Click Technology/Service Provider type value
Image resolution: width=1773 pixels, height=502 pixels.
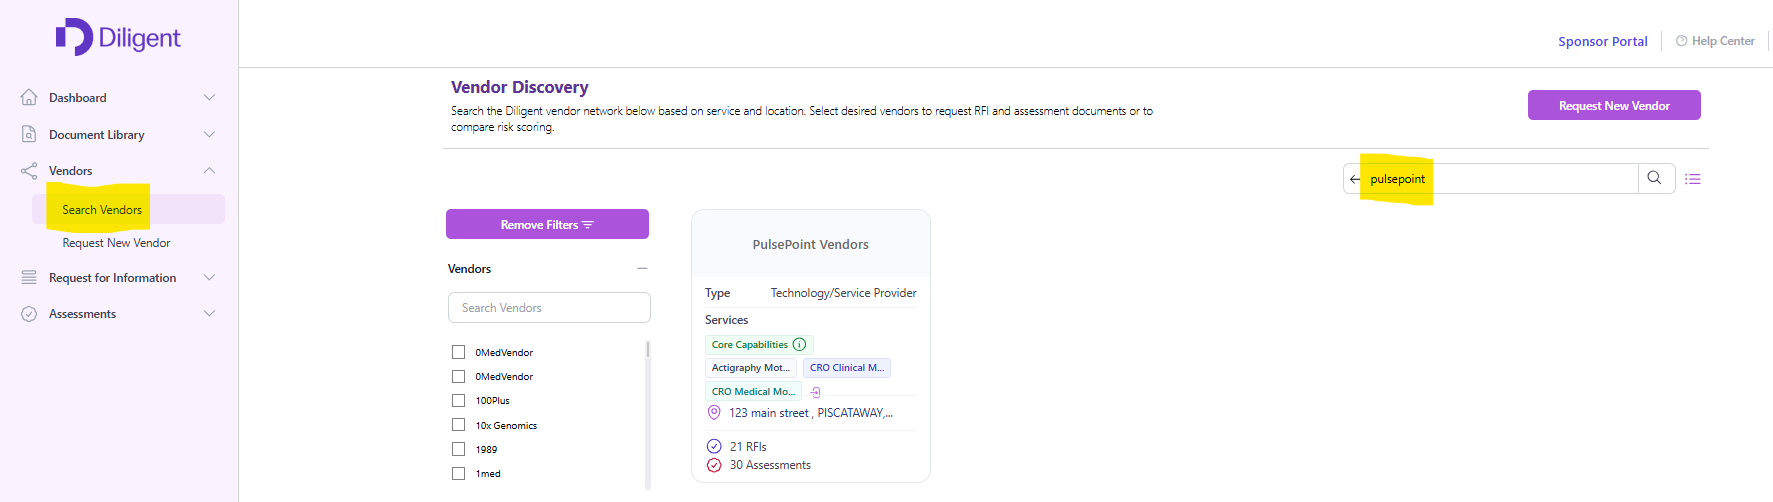pyautogui.click(x=843, y=293)
